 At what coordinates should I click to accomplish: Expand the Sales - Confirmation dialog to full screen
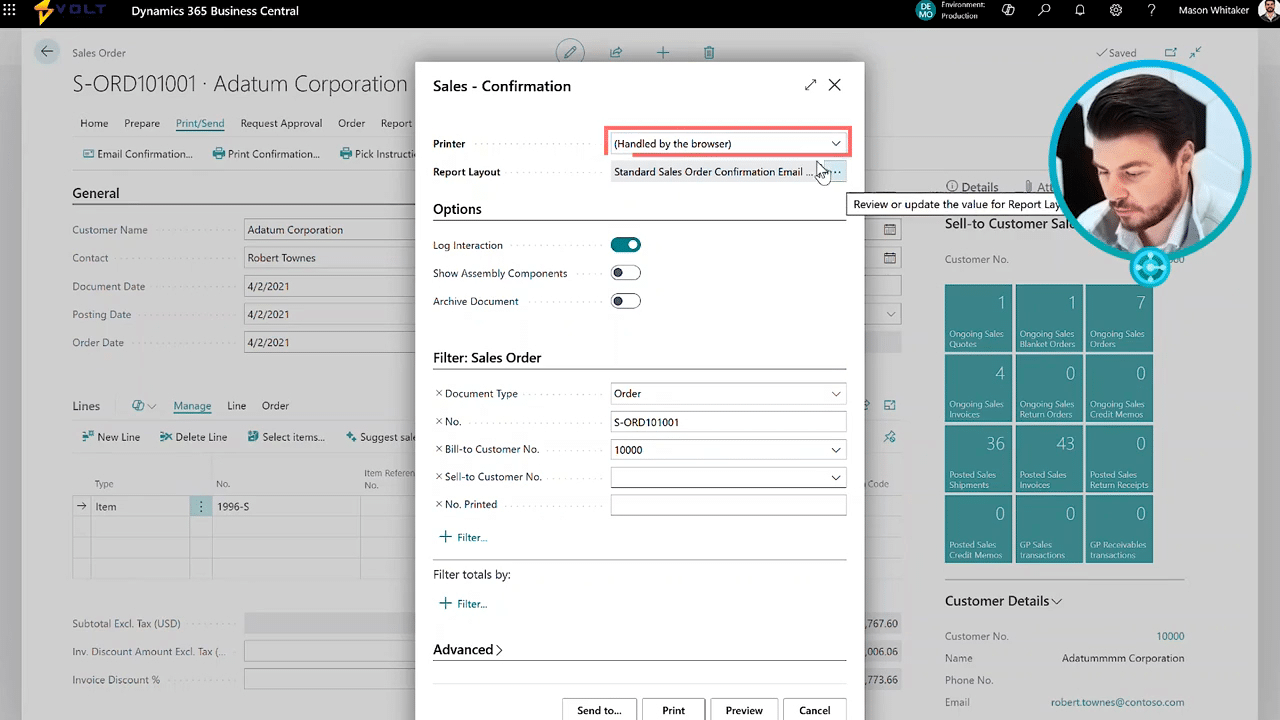(810, 85)
